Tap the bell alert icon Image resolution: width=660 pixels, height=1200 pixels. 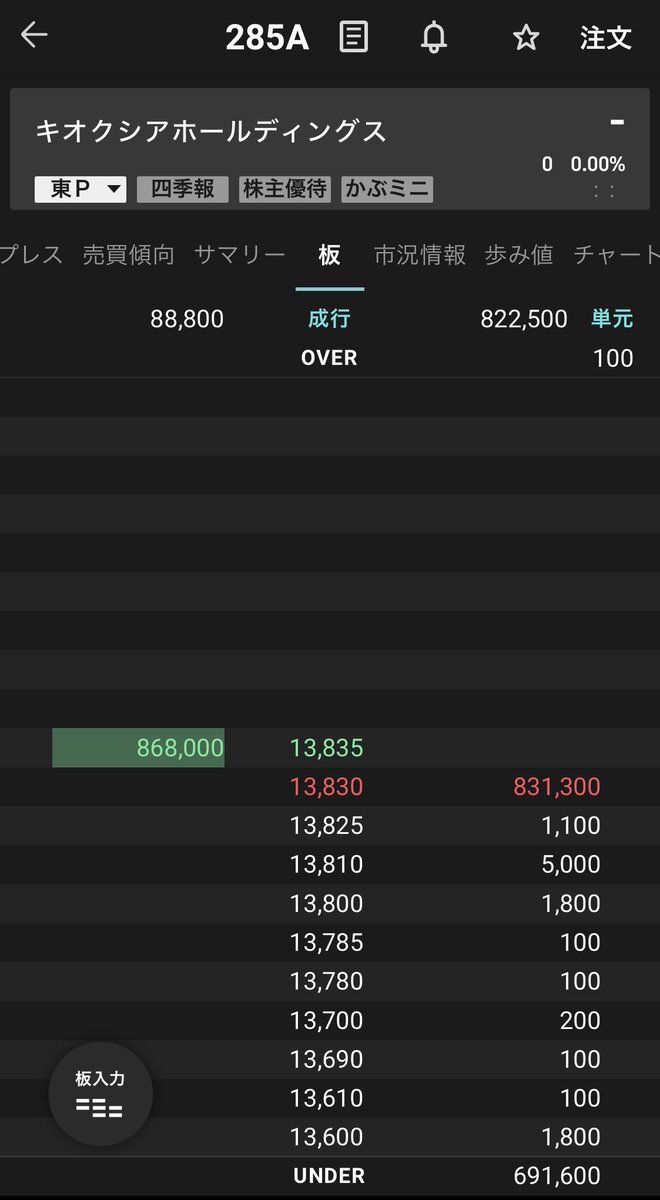tap(434, 37)
